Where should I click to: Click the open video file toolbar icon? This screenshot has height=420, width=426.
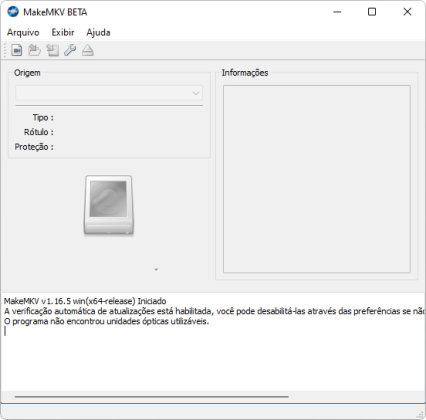coord(17,50)
